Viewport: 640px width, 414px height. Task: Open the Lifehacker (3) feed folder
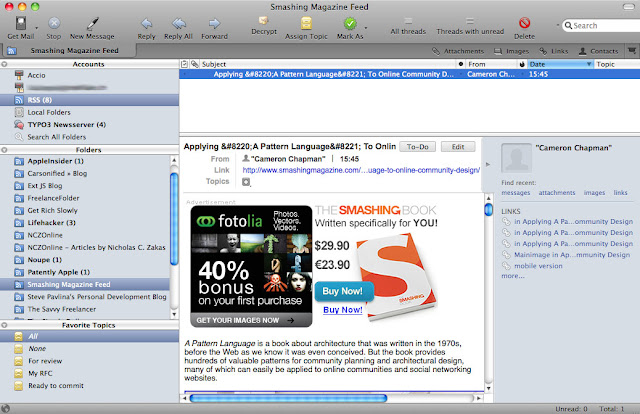(85, 223)
